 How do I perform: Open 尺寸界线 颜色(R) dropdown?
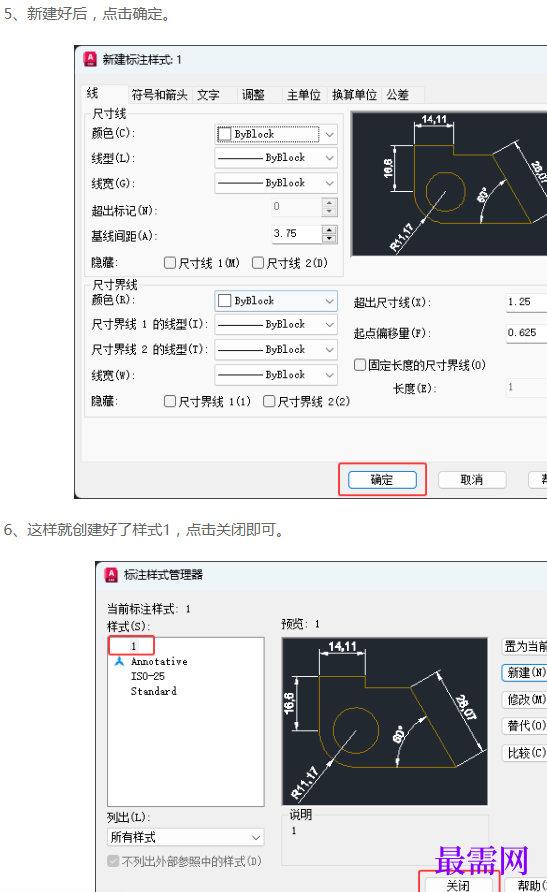pyautogui.click(x=276, y=301)
